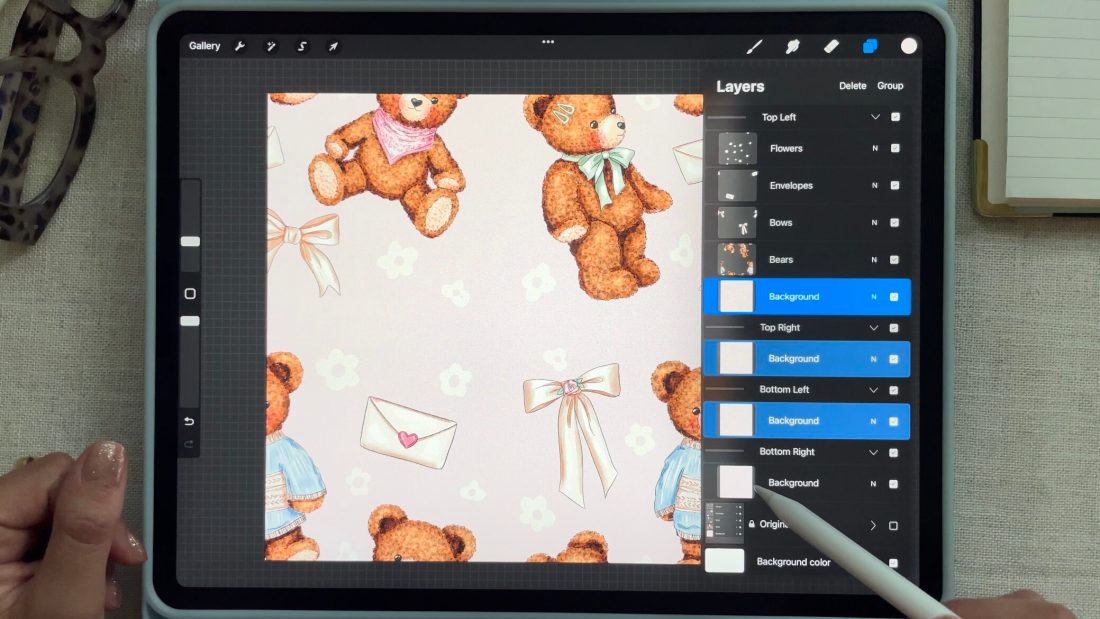This screenshot has height=619, width=1100.
Task: Collapse the Bottom Right group
Action: point(873,453)
